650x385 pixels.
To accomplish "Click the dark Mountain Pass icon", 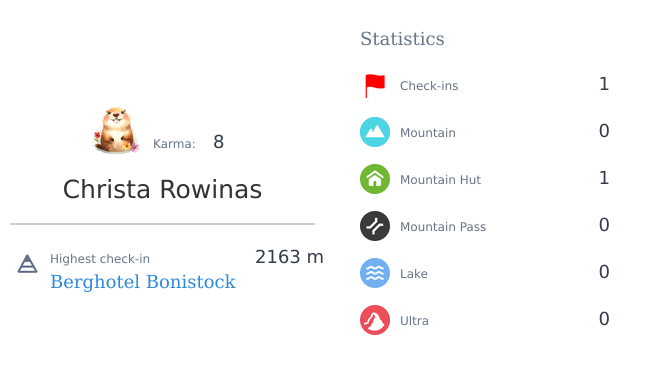I will (x=375, y=226).
